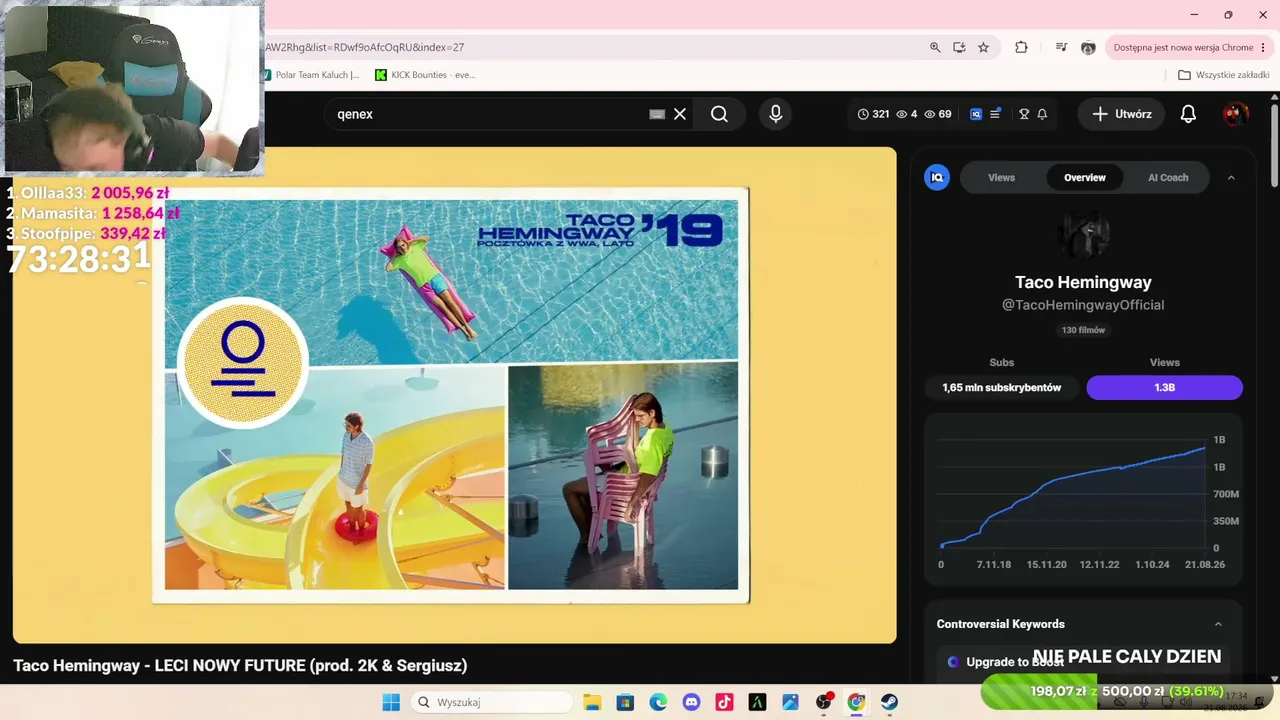Open the media controls icon in Chrome toolbar
Viewport: 1280px width, 720px height.
1061,47
